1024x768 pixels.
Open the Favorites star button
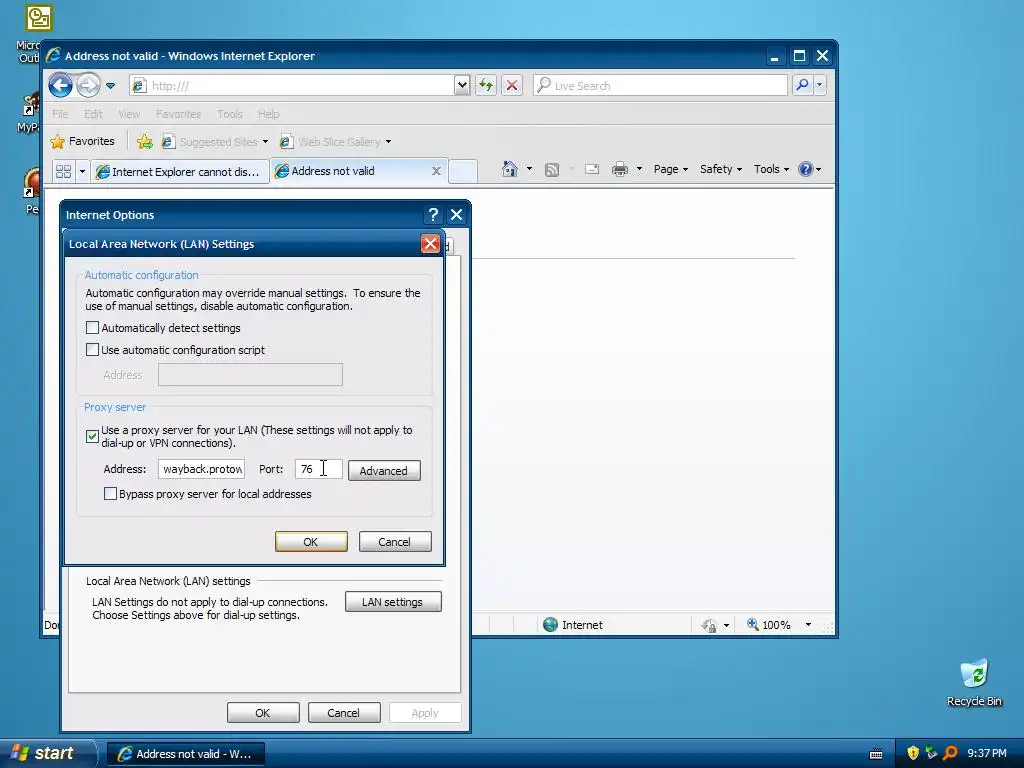click(82, 141)
